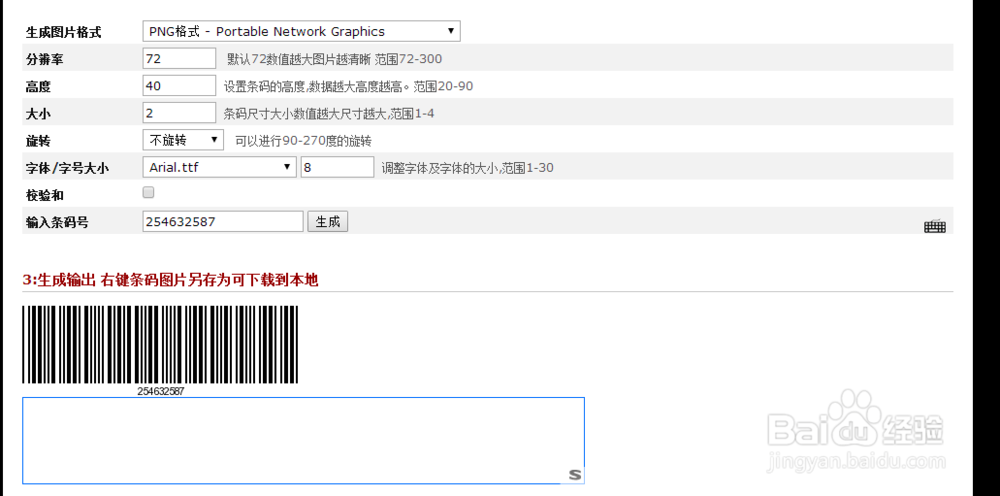This screenshot has height=496, width=1000.
Task: Click the 生成图片格式 label
Action: click(63, 32)
